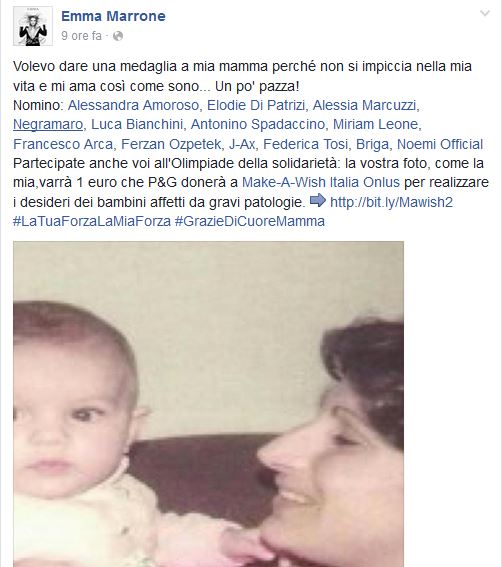The height and width of the screenshot is (567, 502).
Task: Open Emma Marrone's profile name link
Action: [x=113, y=16]
